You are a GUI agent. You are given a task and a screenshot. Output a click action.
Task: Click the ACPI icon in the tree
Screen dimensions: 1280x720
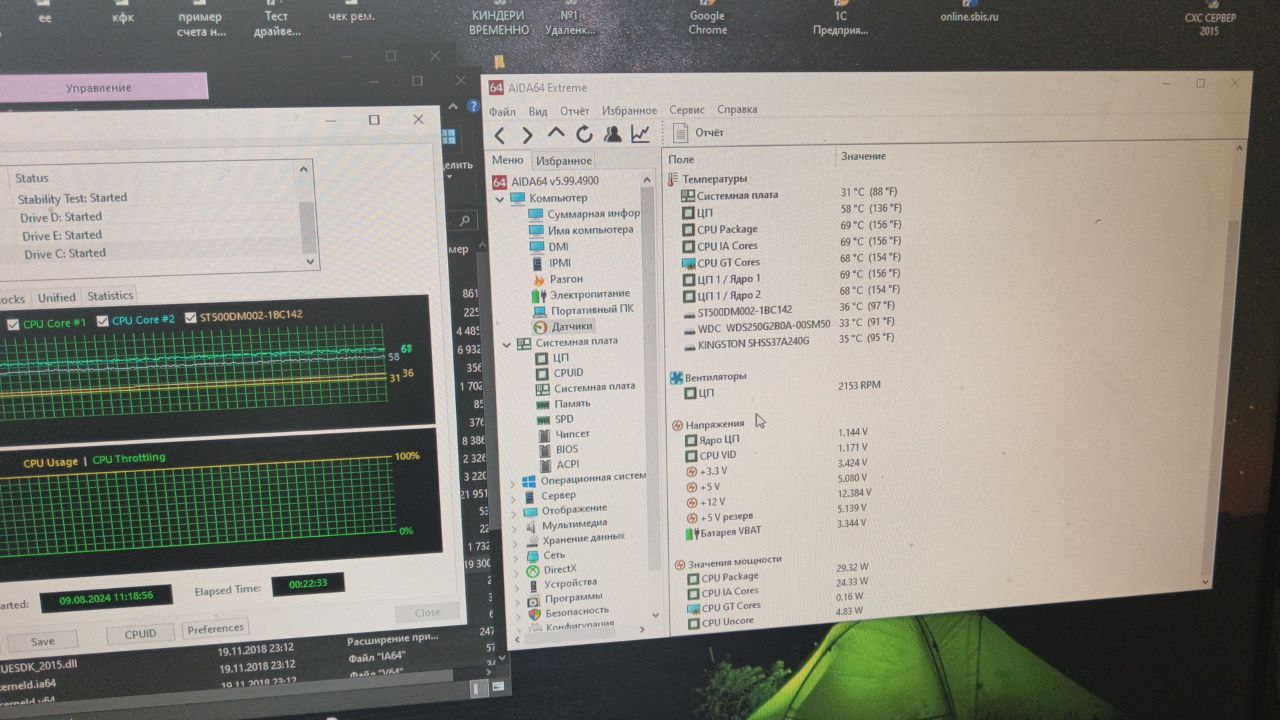[545, 465]
